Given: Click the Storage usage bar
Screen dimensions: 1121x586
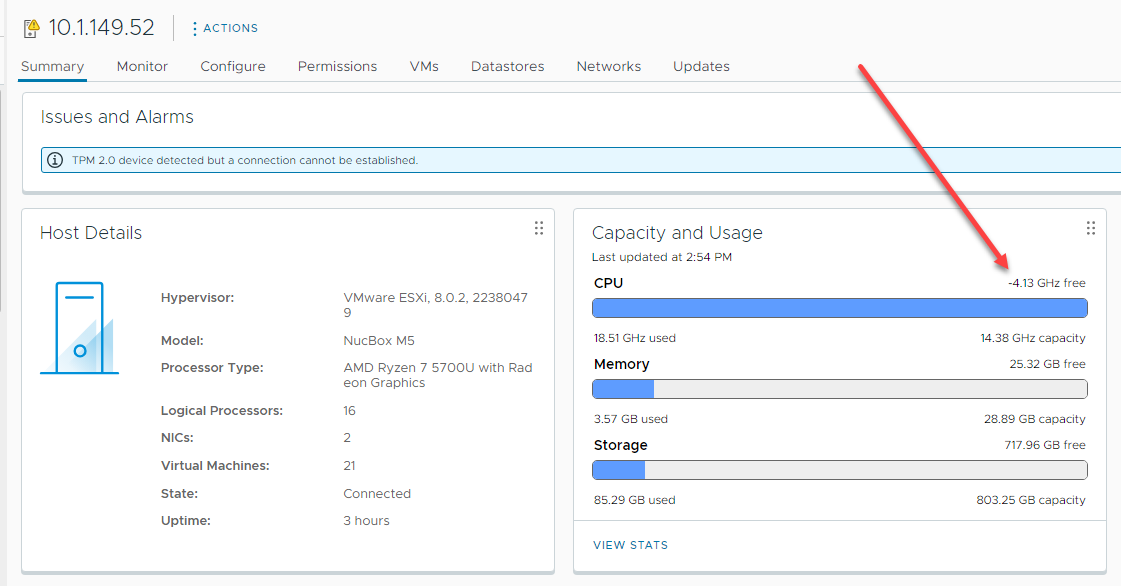Looking at the screenshot, I should pyautogui.click(x=839, y=470).
